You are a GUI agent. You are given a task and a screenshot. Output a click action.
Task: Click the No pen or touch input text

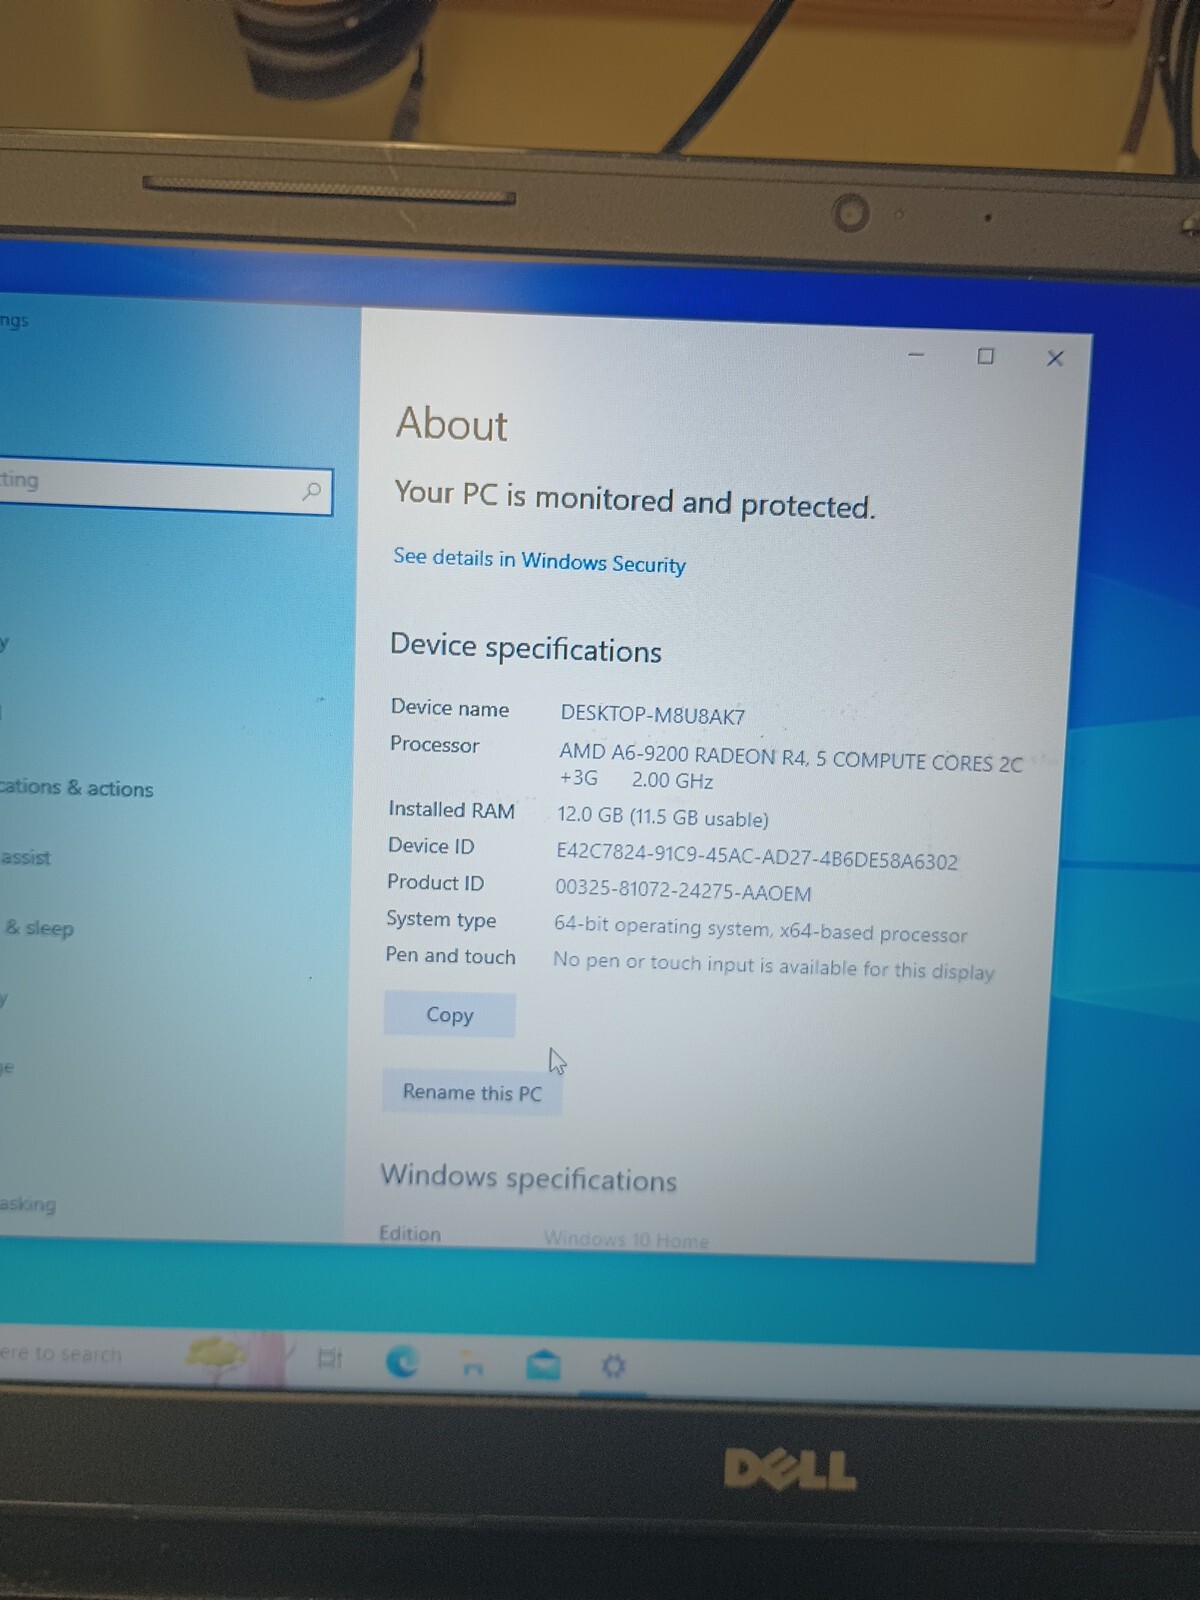[774, 965]
